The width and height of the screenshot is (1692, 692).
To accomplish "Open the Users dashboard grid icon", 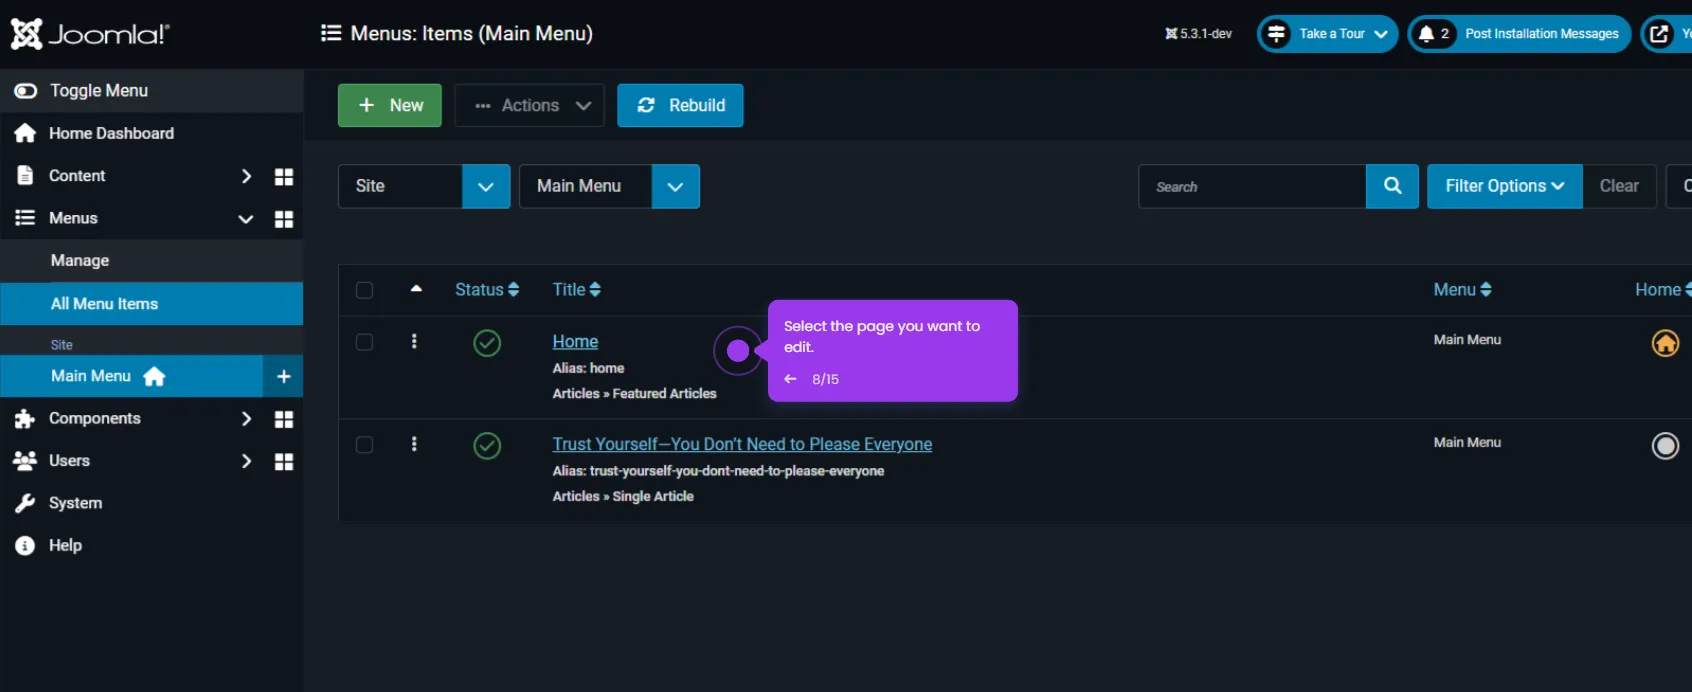I will [284, 461].
